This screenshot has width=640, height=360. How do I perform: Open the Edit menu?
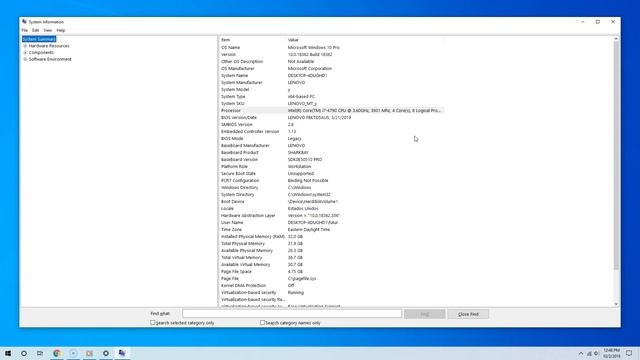pyautogui.click(x=36, y=30)
